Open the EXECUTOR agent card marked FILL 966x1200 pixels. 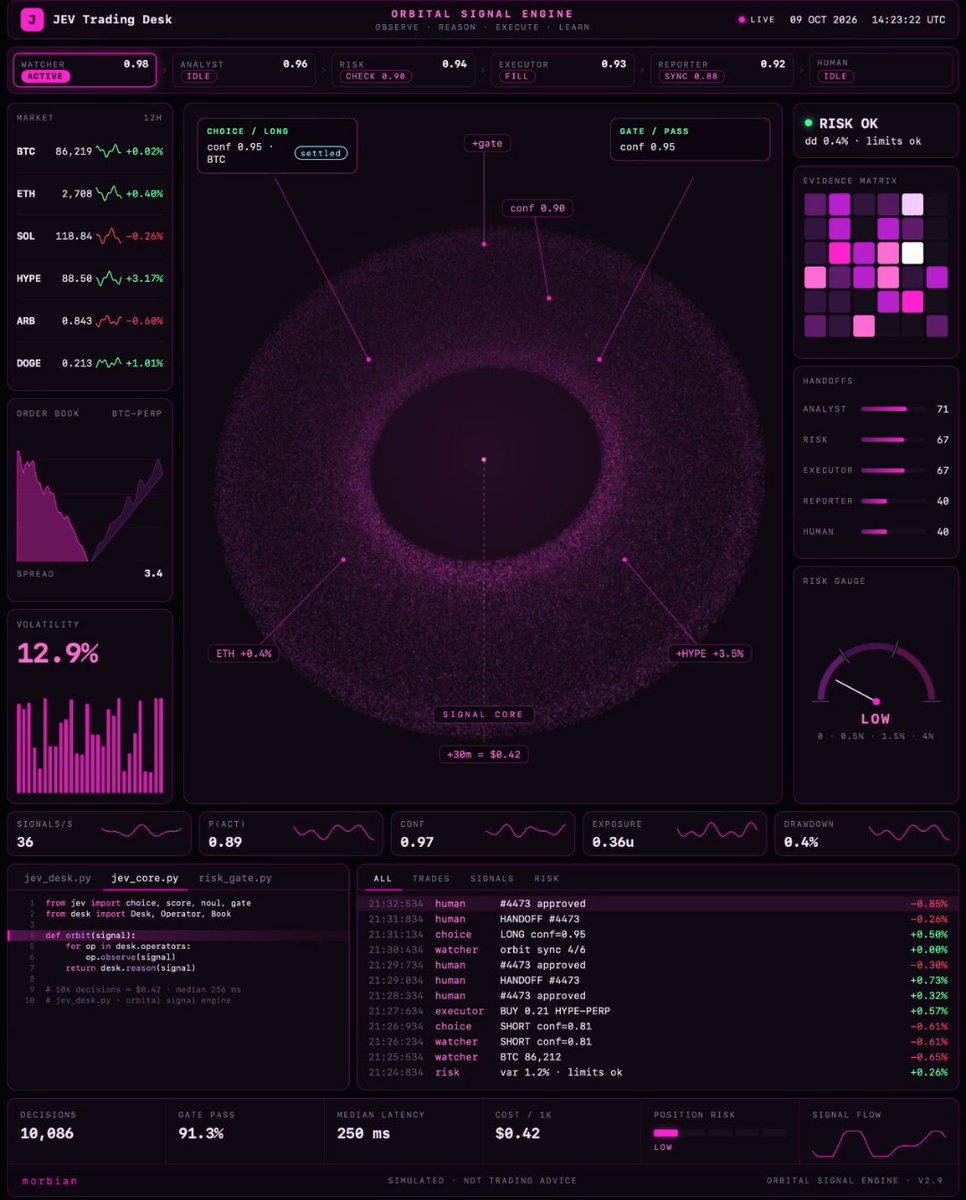point(562,70)
